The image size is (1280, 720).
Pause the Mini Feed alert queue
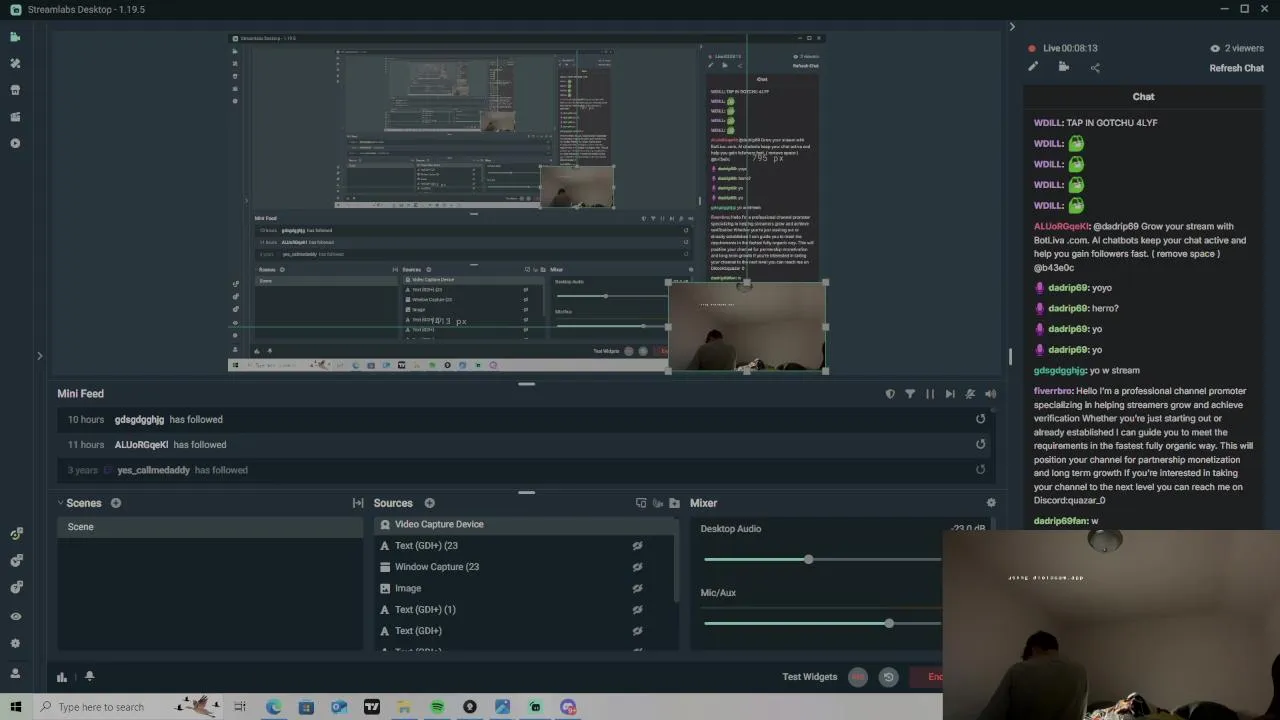coord(930,394)
